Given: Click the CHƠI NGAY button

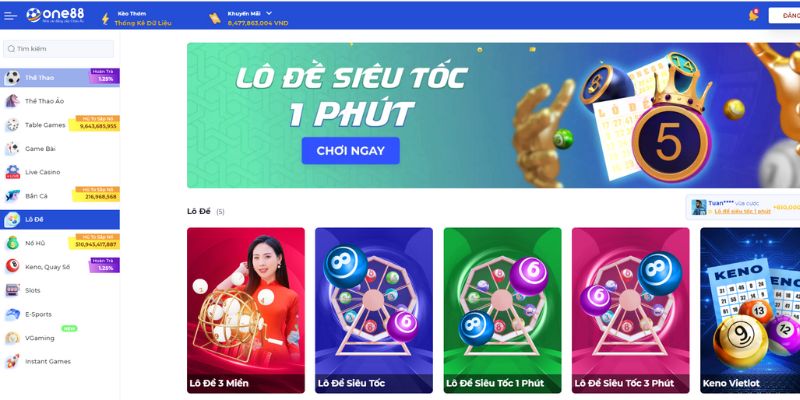Looking at the screenshot, I should (351, 151).
